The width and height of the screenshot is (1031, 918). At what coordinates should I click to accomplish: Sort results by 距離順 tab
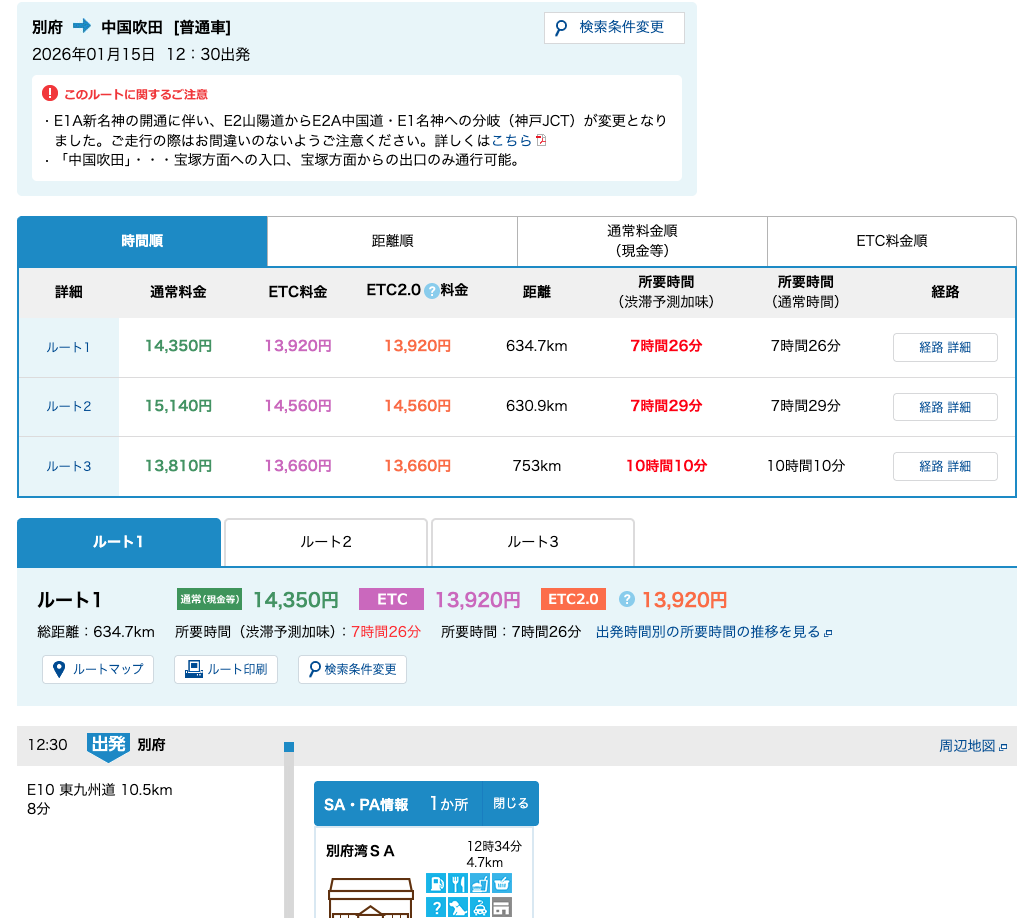392,241
